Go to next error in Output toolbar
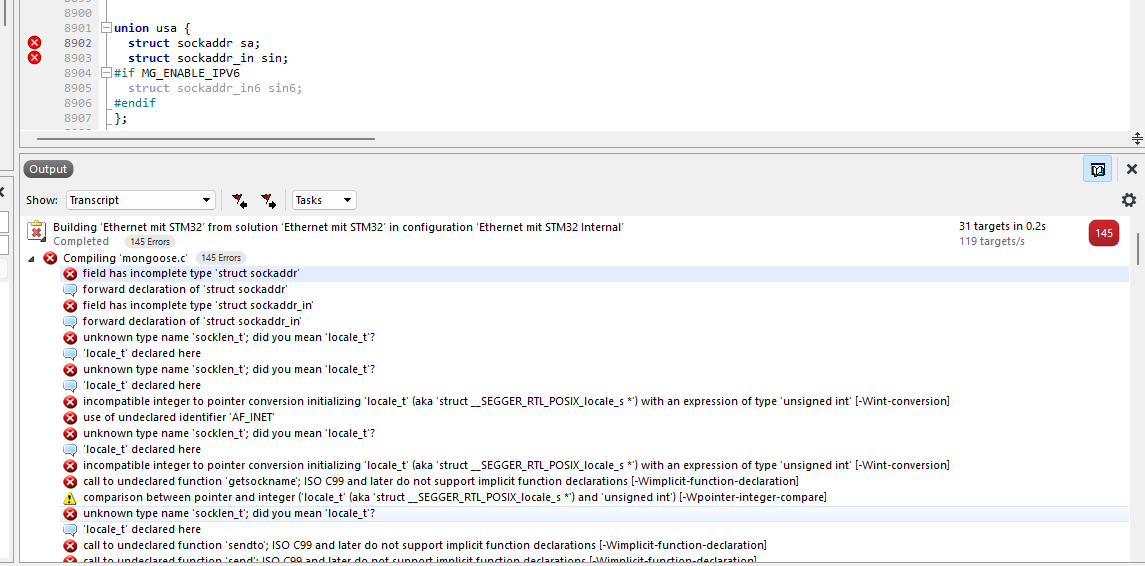This screenshot has height=566, width=1145. [x=268, y=200]
